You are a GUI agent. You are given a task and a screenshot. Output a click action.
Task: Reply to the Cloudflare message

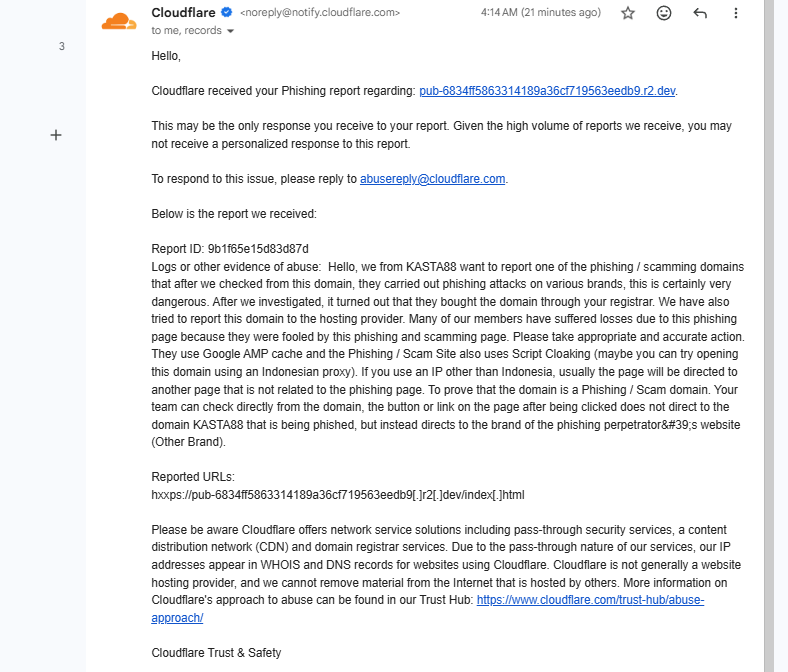(700, 13)
